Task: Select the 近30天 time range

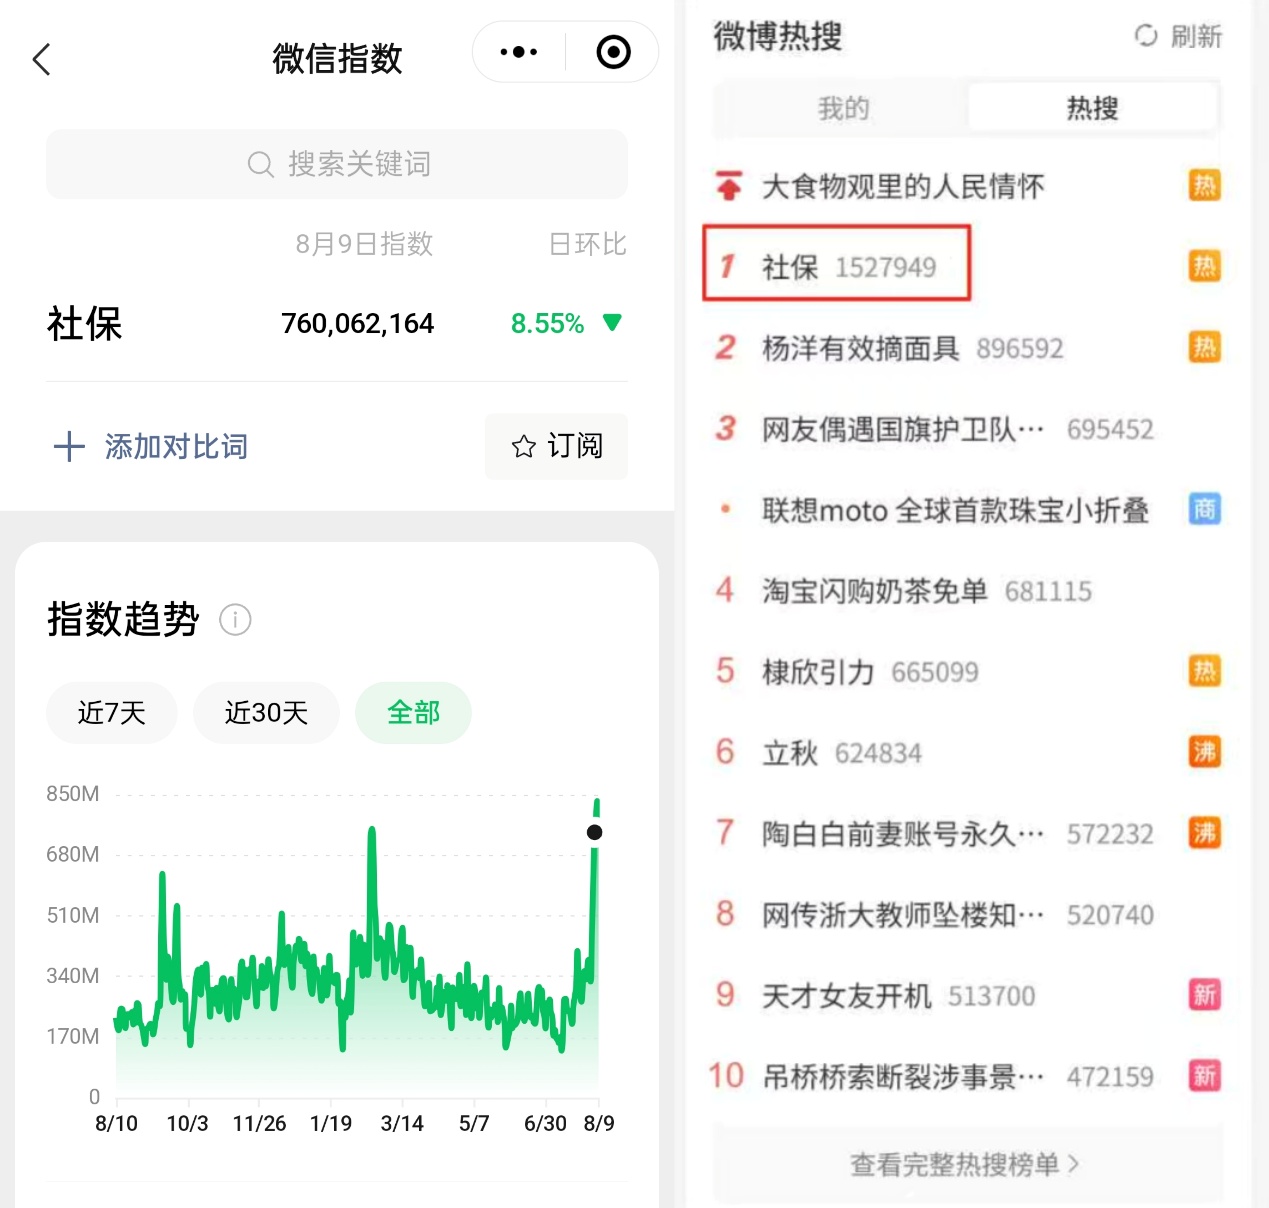Action: (266, 713)
